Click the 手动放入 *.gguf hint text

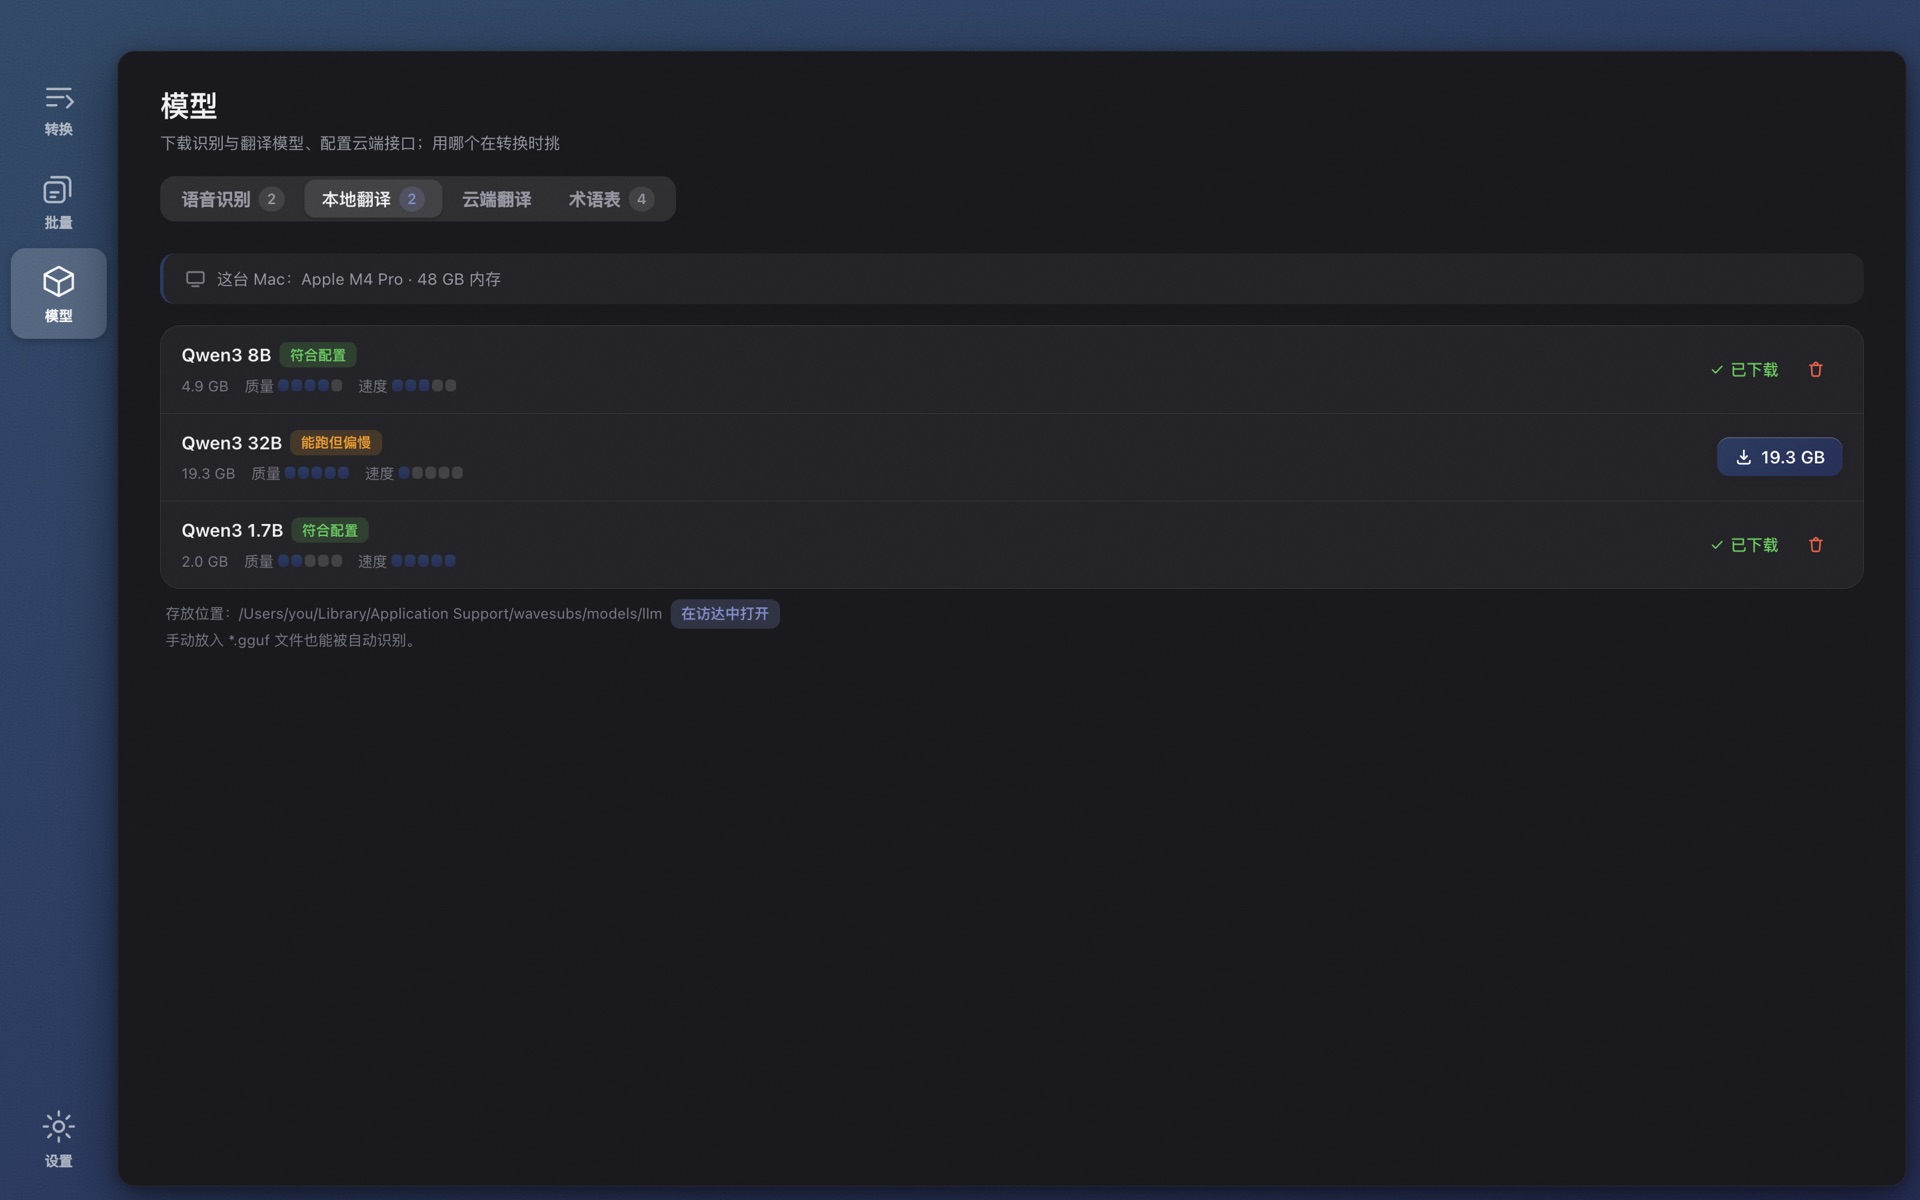click(290, 640)
